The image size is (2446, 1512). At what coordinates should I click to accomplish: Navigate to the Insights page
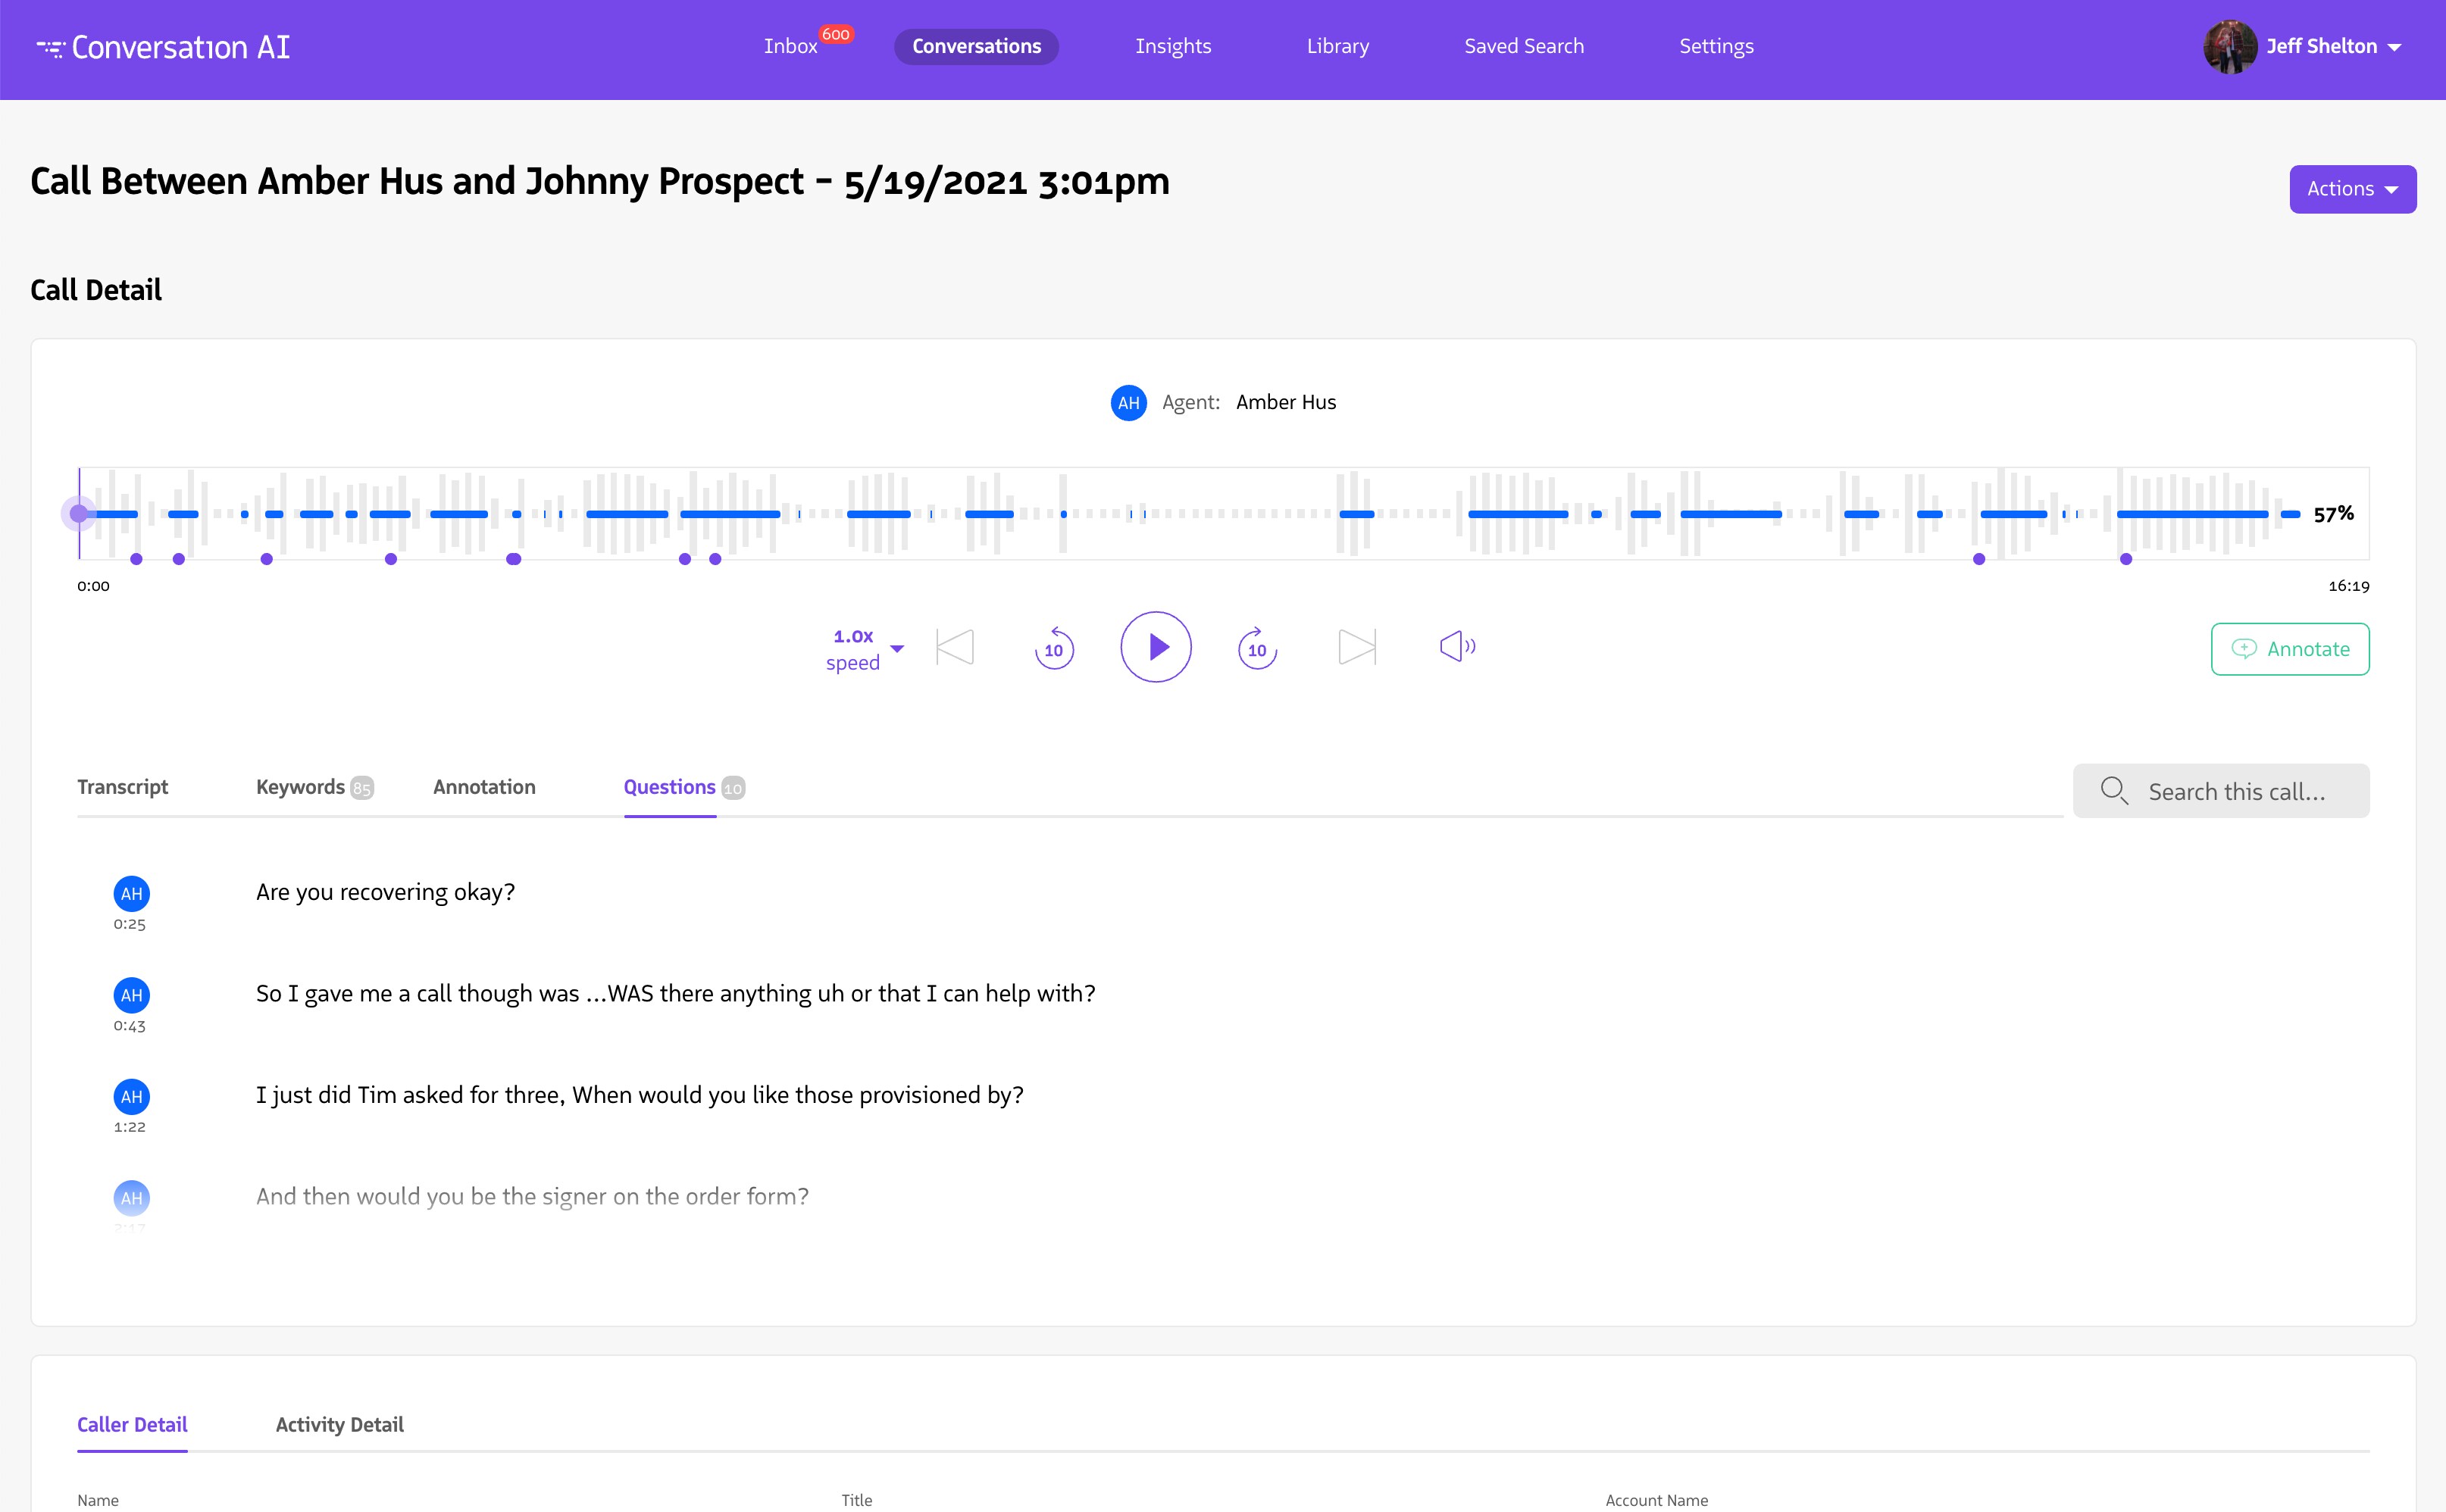[1173, 46]
